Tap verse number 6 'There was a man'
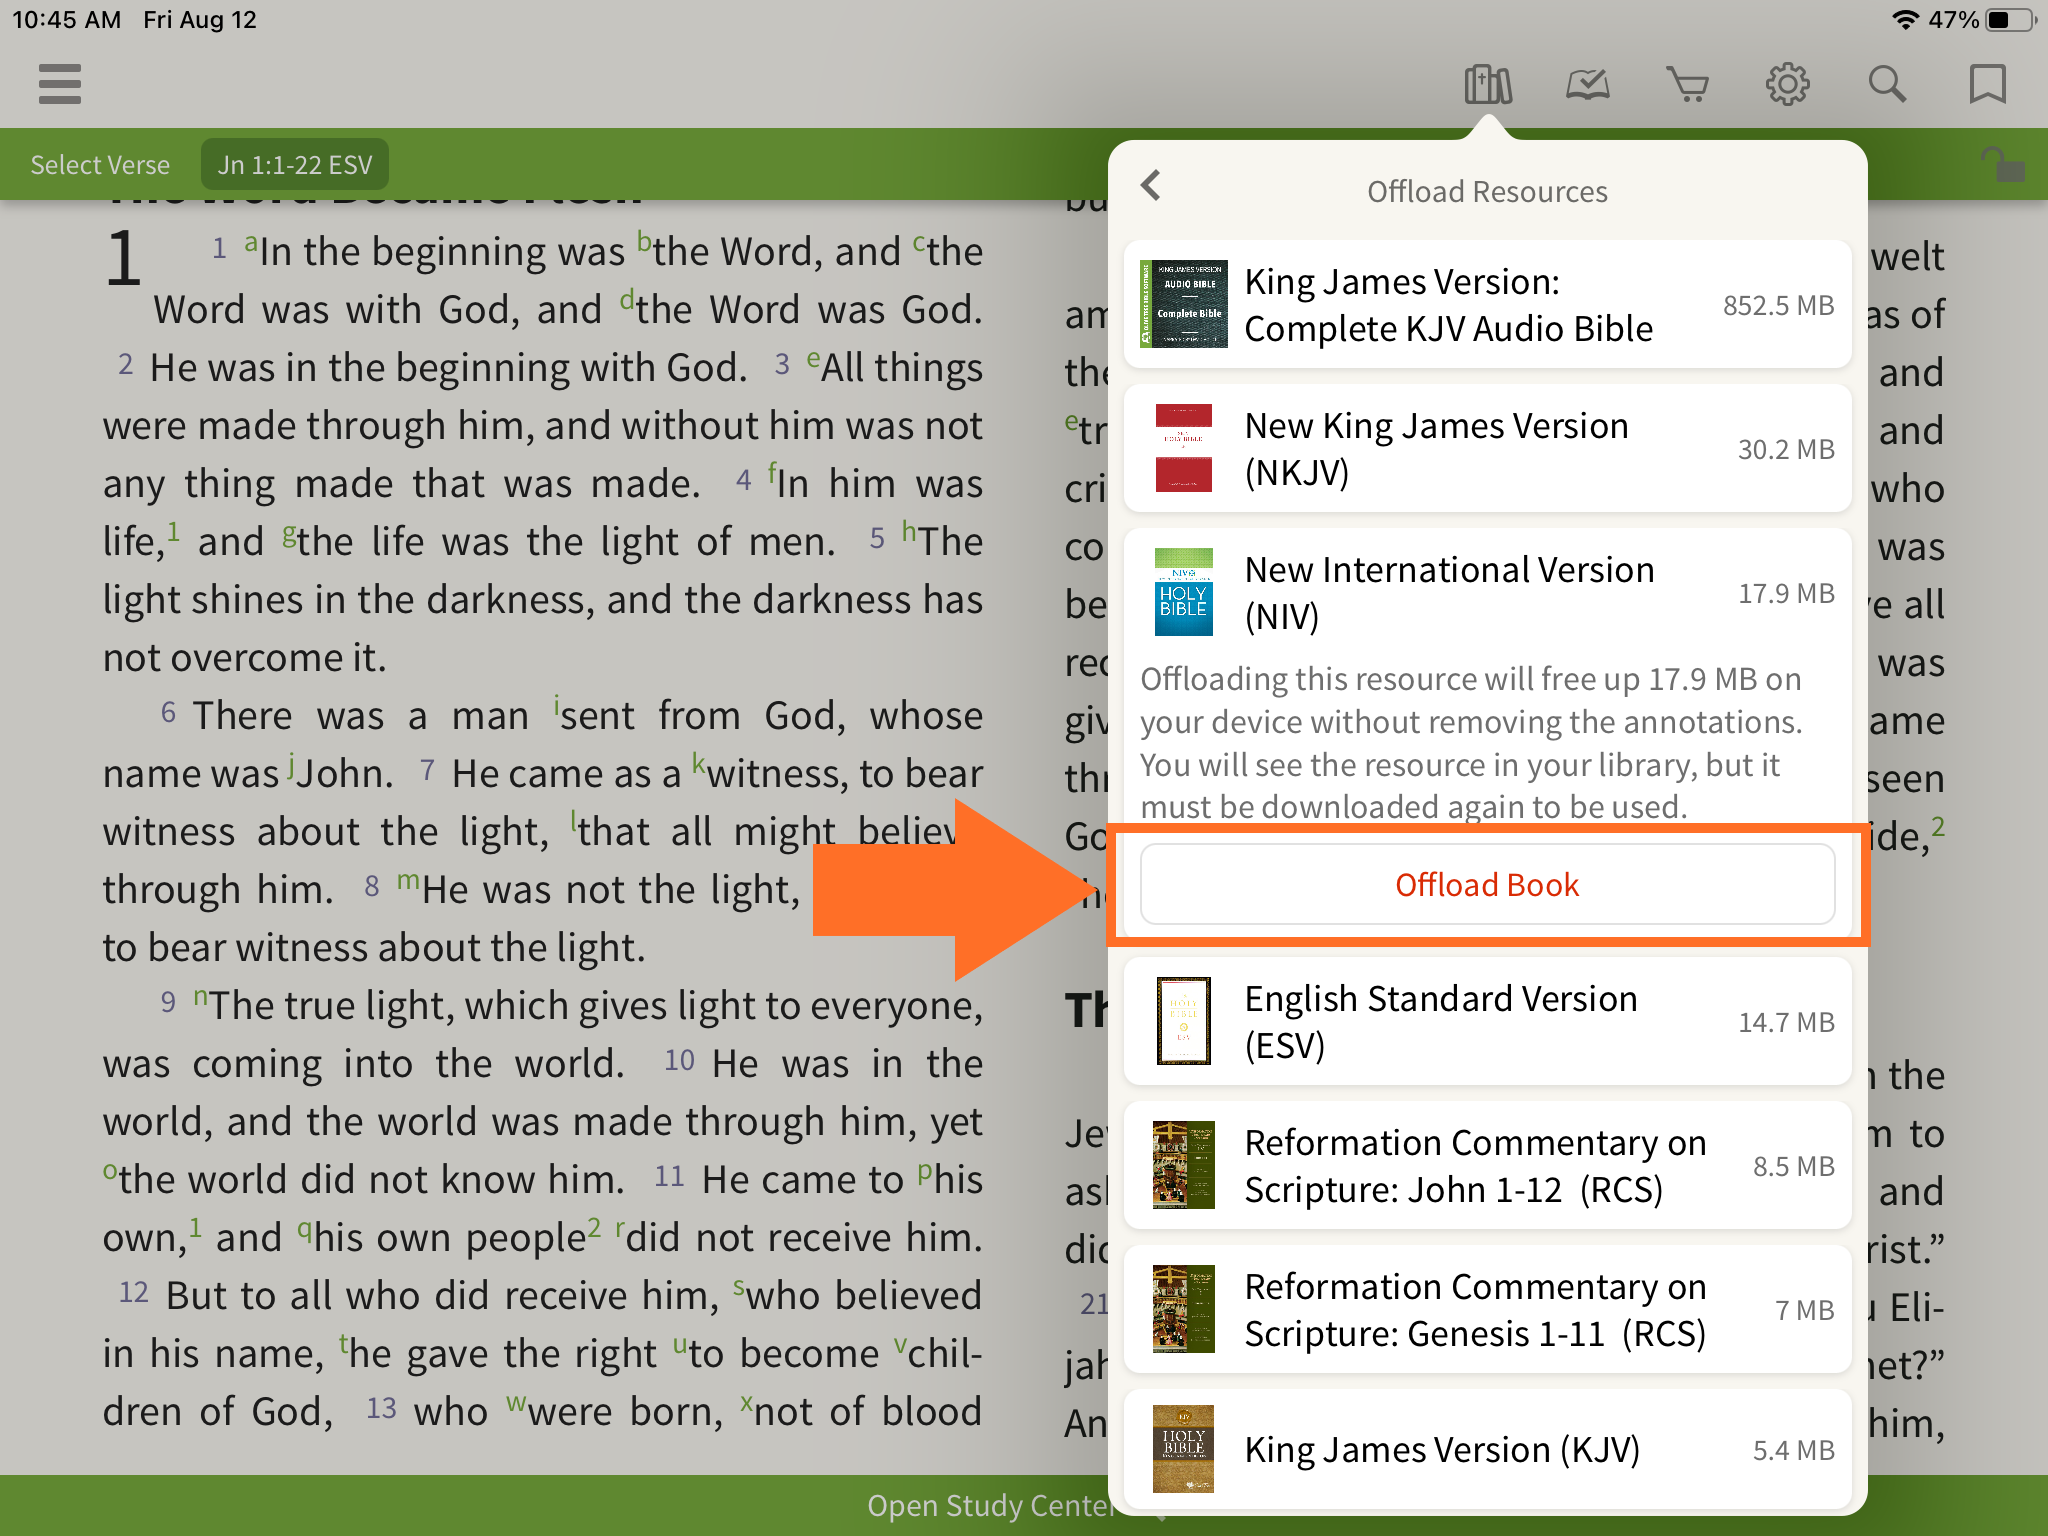This screenshot has height=1536, width=2048. pos(169,712)
